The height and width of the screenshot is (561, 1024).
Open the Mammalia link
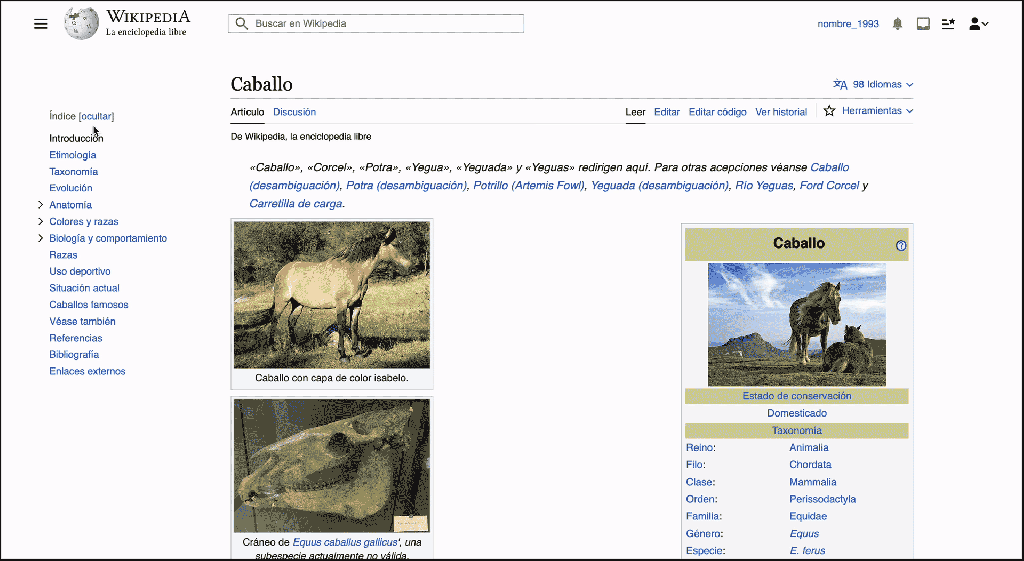coord(812,482)
